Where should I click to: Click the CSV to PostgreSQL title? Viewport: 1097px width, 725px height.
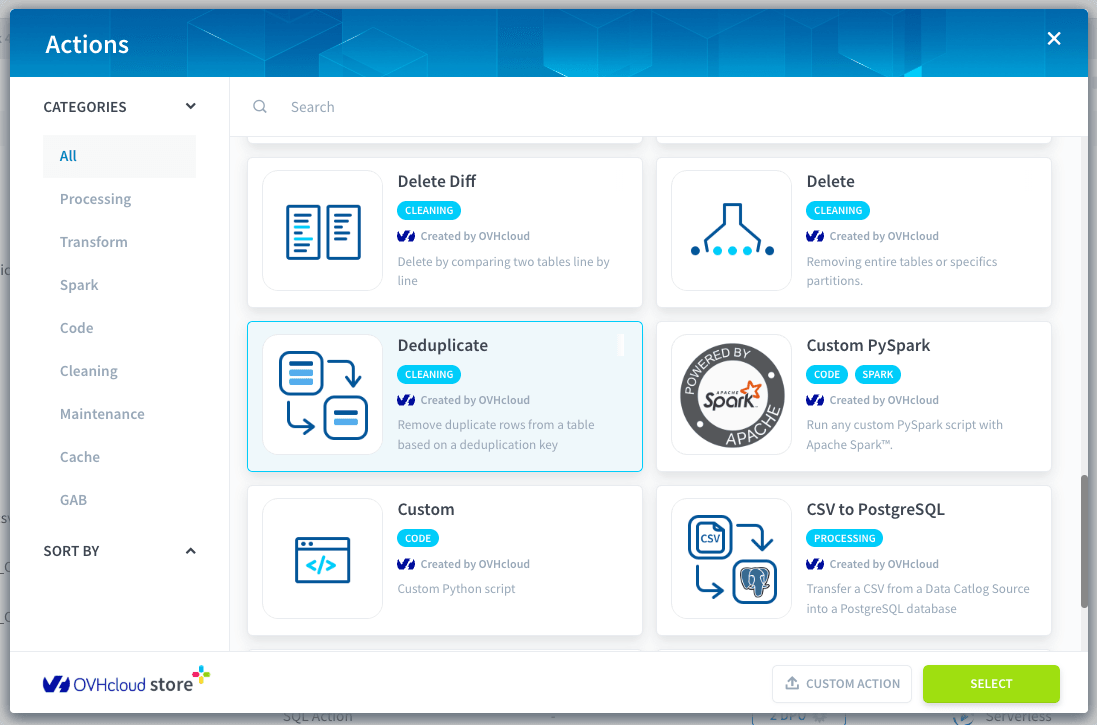click(875, 509)
